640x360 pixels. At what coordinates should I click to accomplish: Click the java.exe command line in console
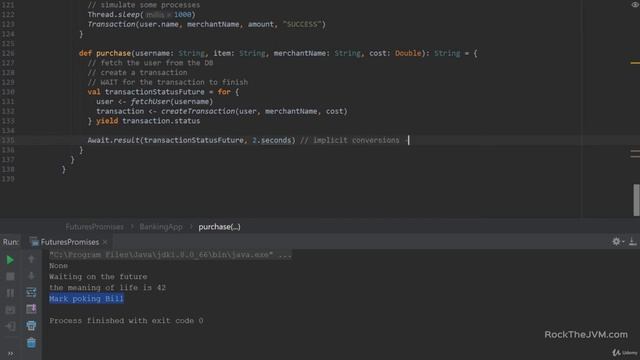pyautogui.click(x=170, y=255)
